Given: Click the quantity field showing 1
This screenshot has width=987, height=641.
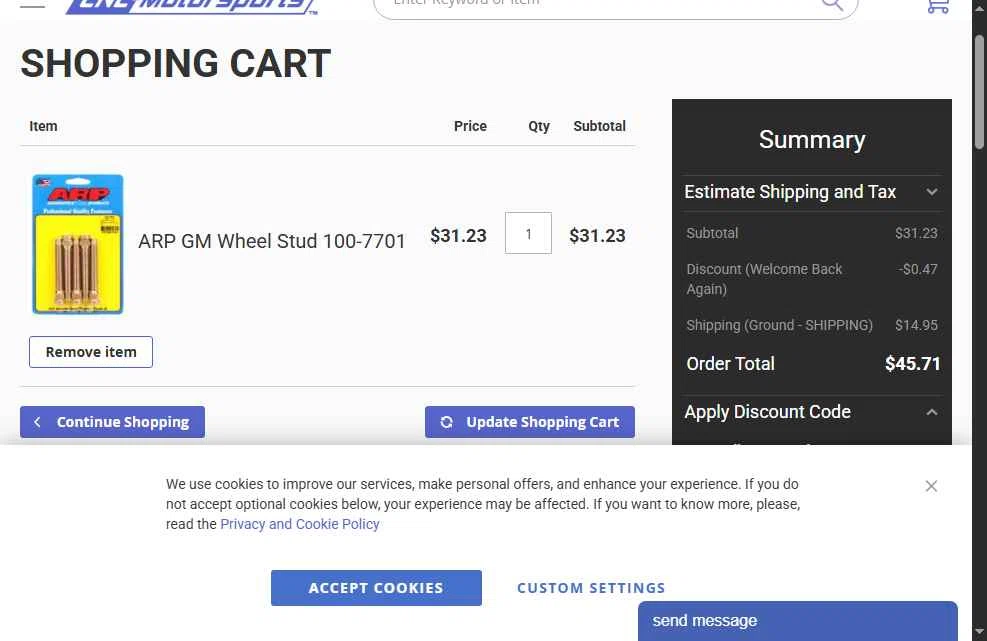Looking at the screenshot, I should click(528, 233).
